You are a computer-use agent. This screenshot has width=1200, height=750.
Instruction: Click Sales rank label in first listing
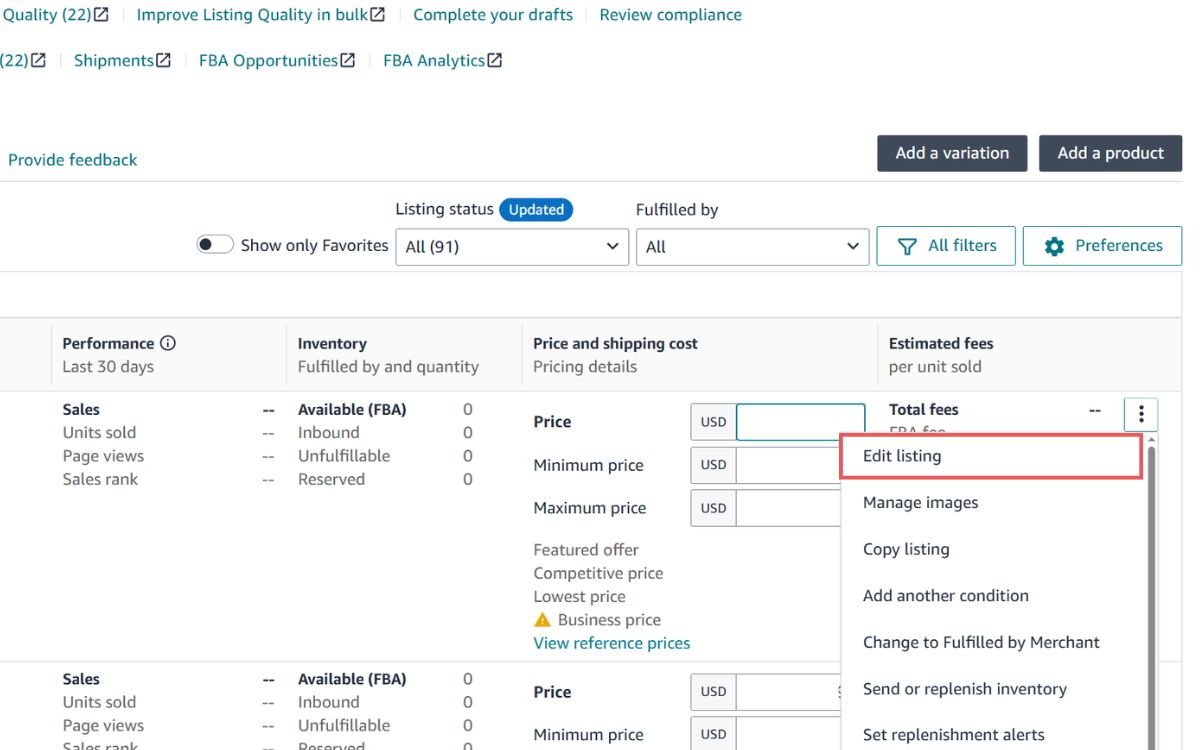[x=100, y=479]
